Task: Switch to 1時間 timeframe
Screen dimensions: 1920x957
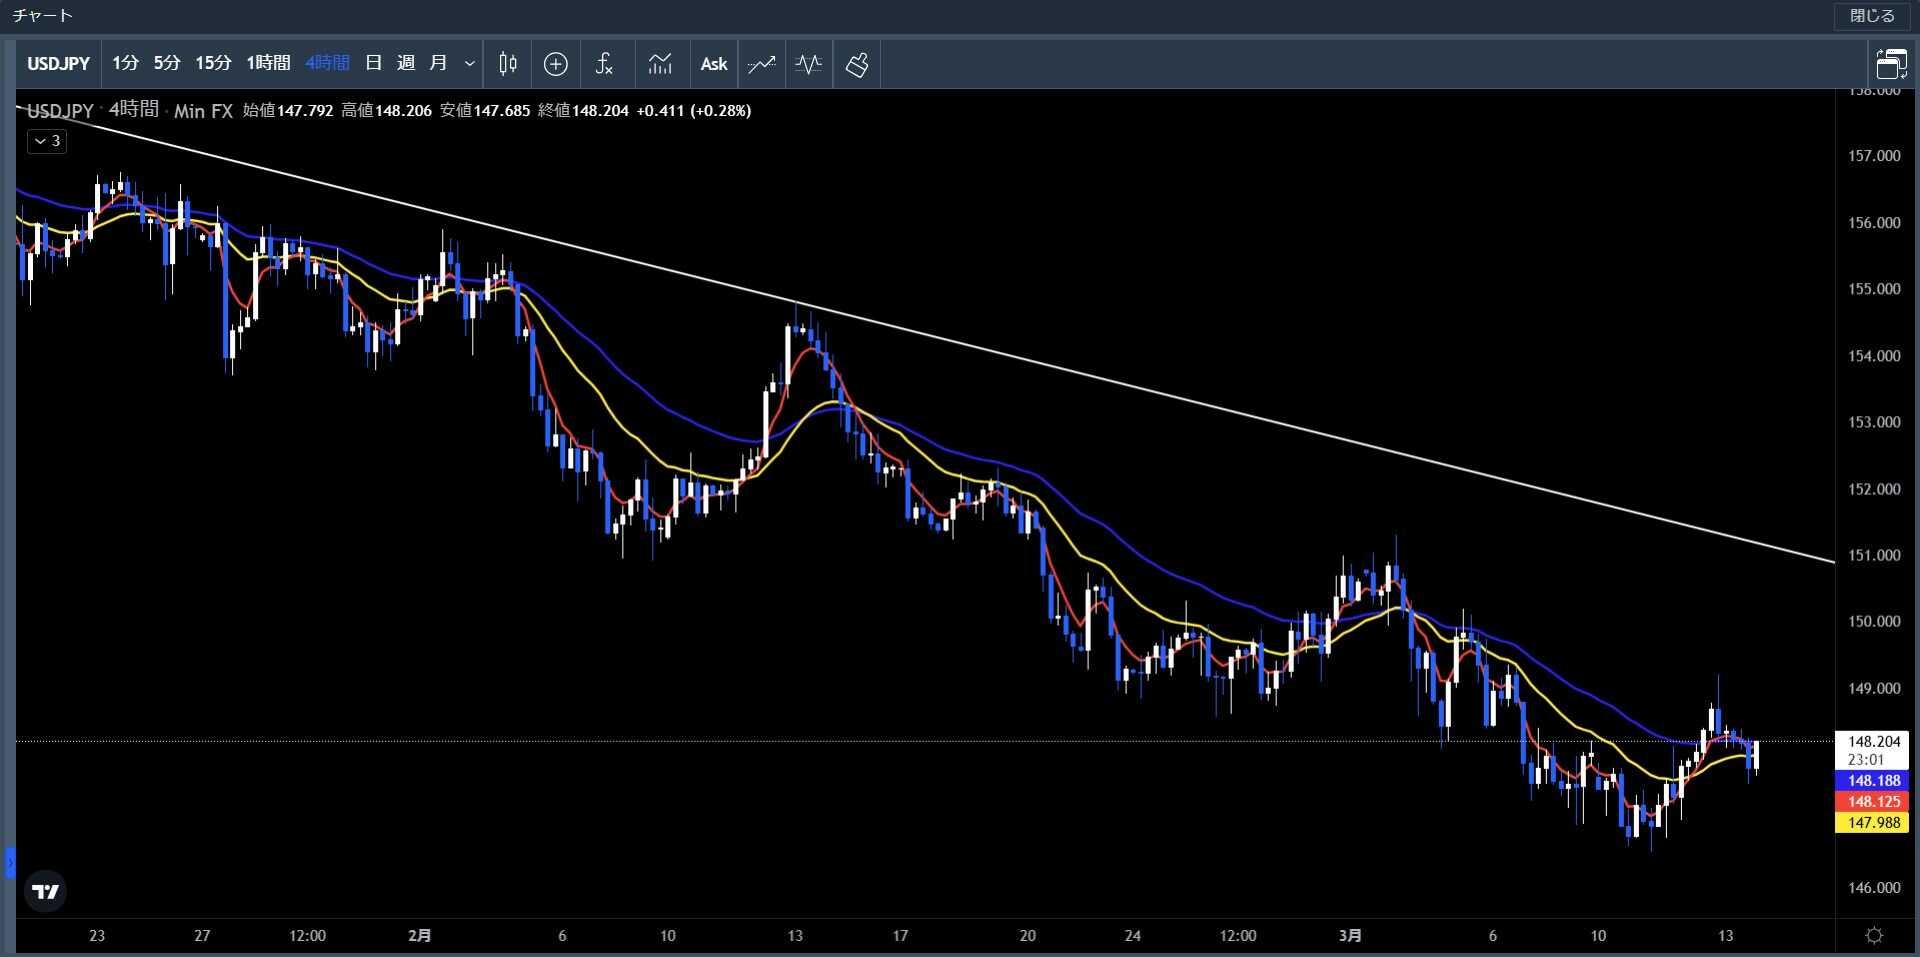Action: click(268, 63)
